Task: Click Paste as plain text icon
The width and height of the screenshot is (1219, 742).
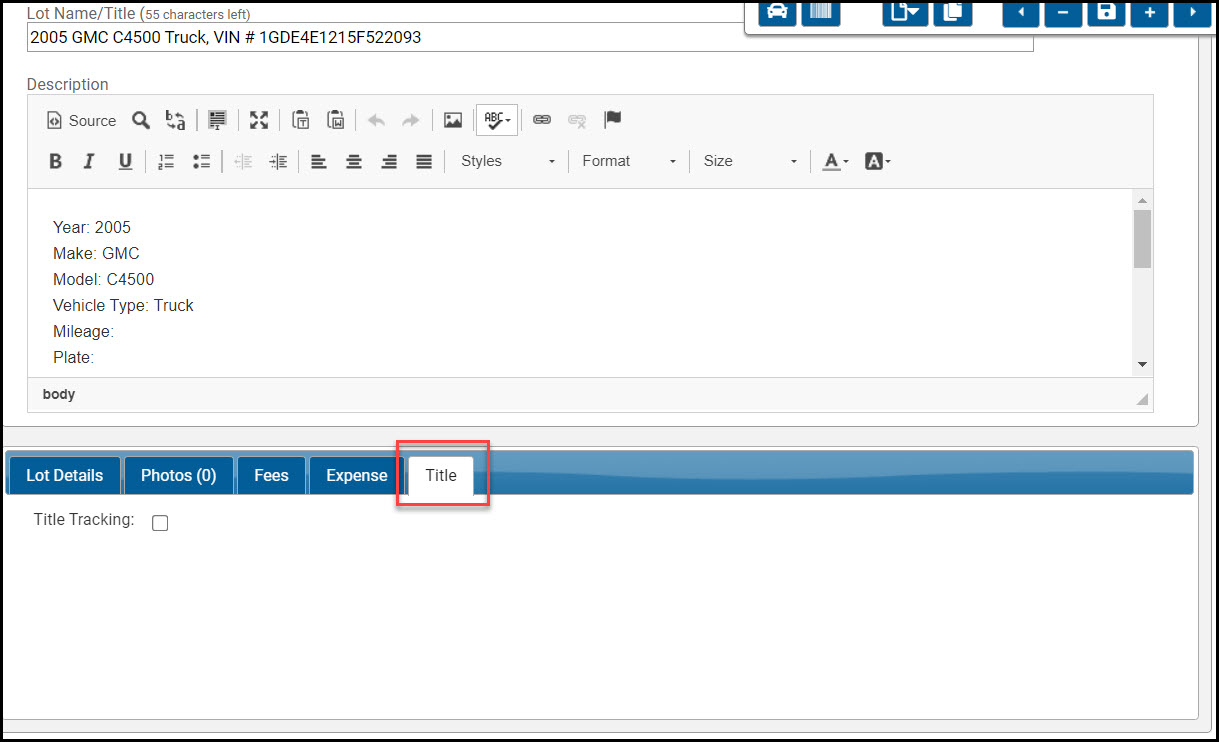Action: (x=300, y=120)
